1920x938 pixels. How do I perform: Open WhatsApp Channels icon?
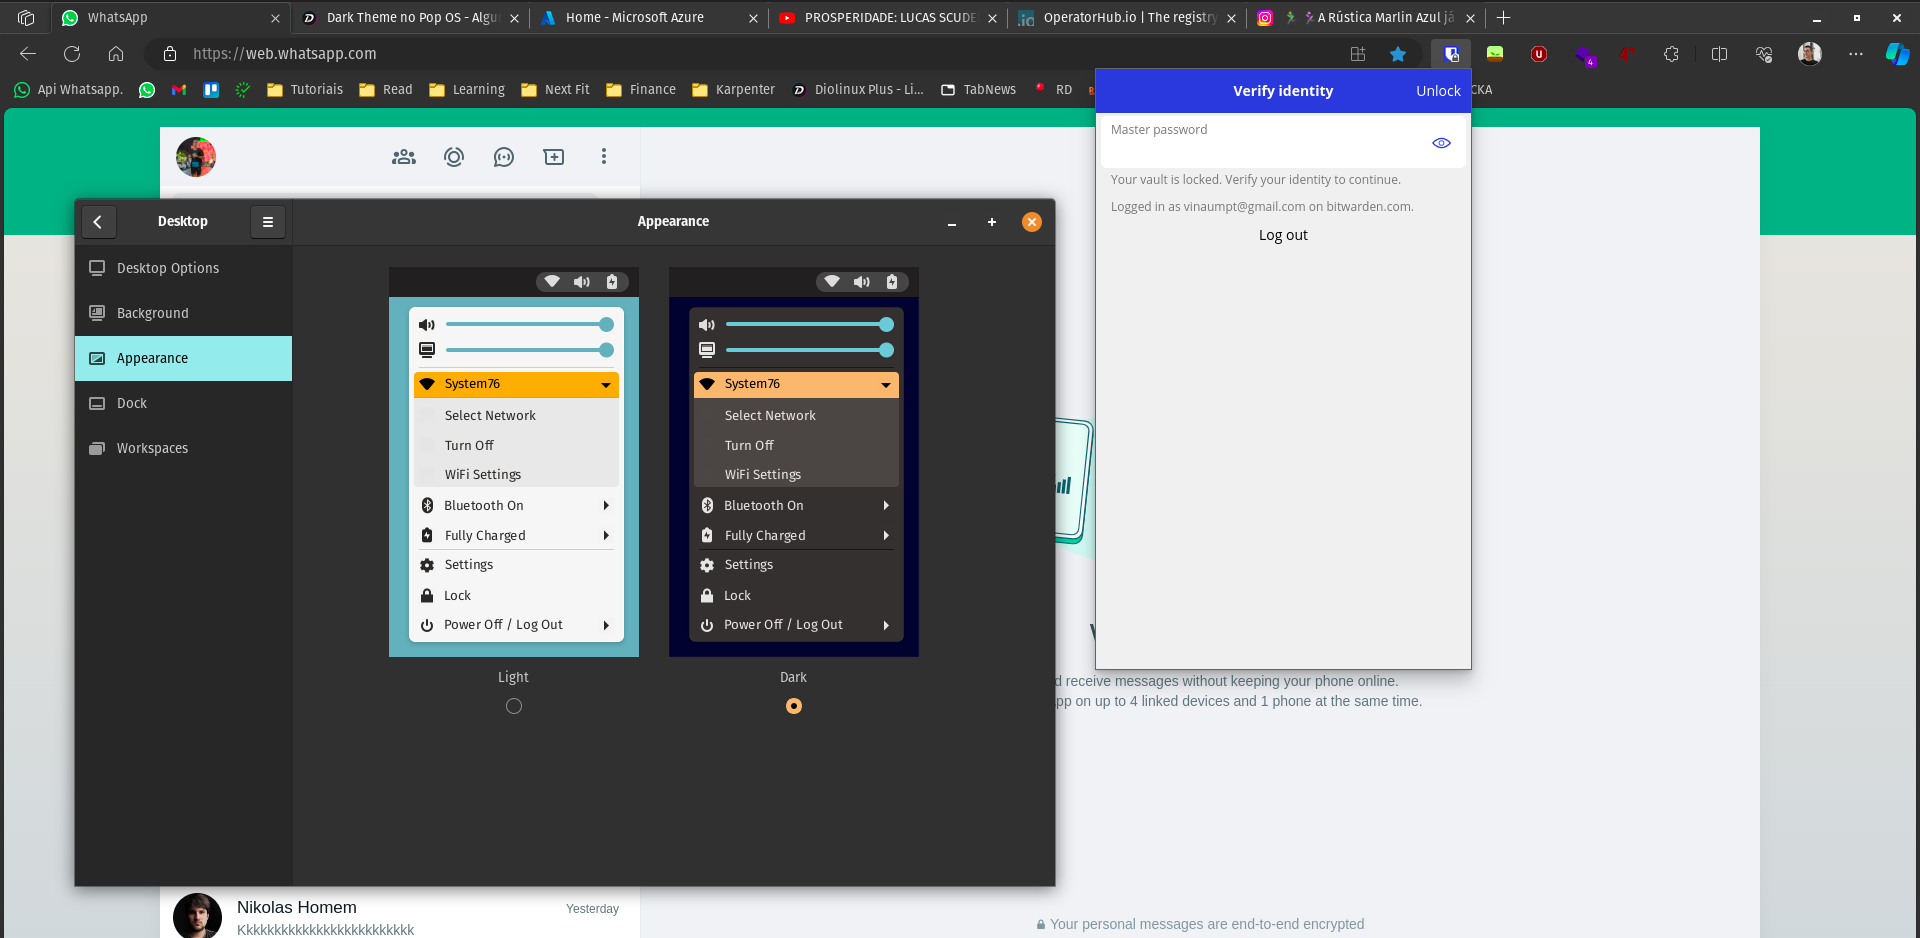coord(504,157)
